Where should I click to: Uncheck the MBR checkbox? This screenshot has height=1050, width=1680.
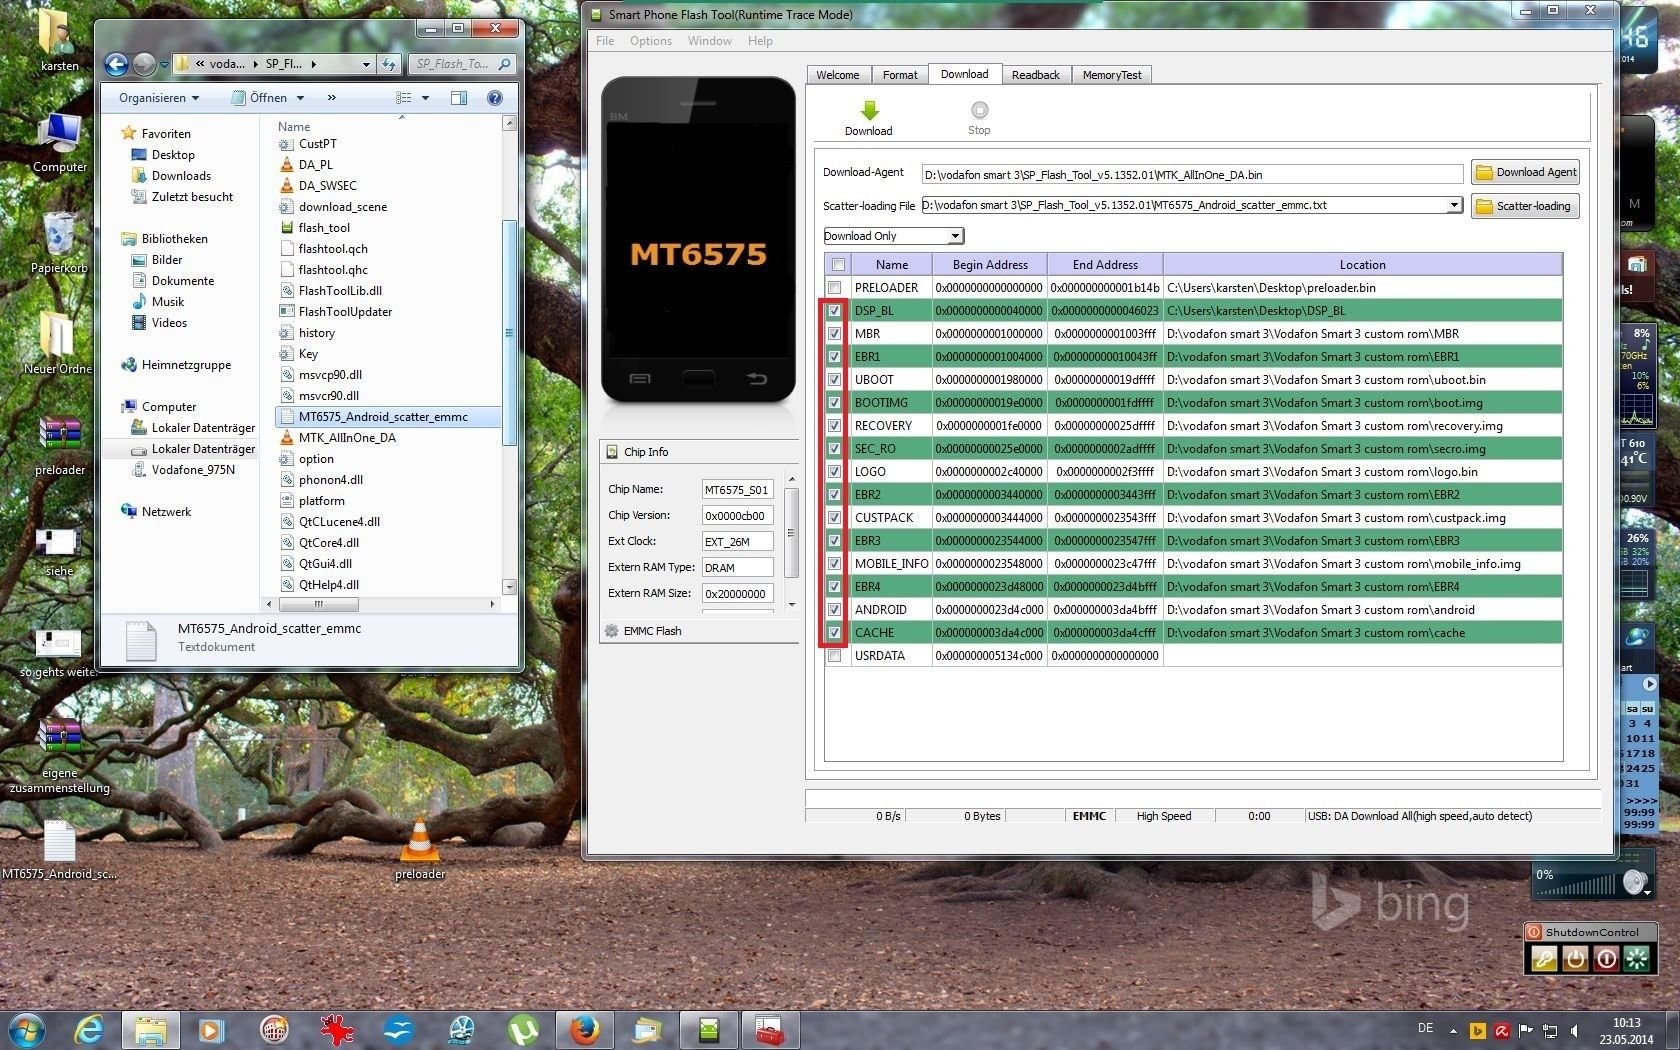coord(834,334)
